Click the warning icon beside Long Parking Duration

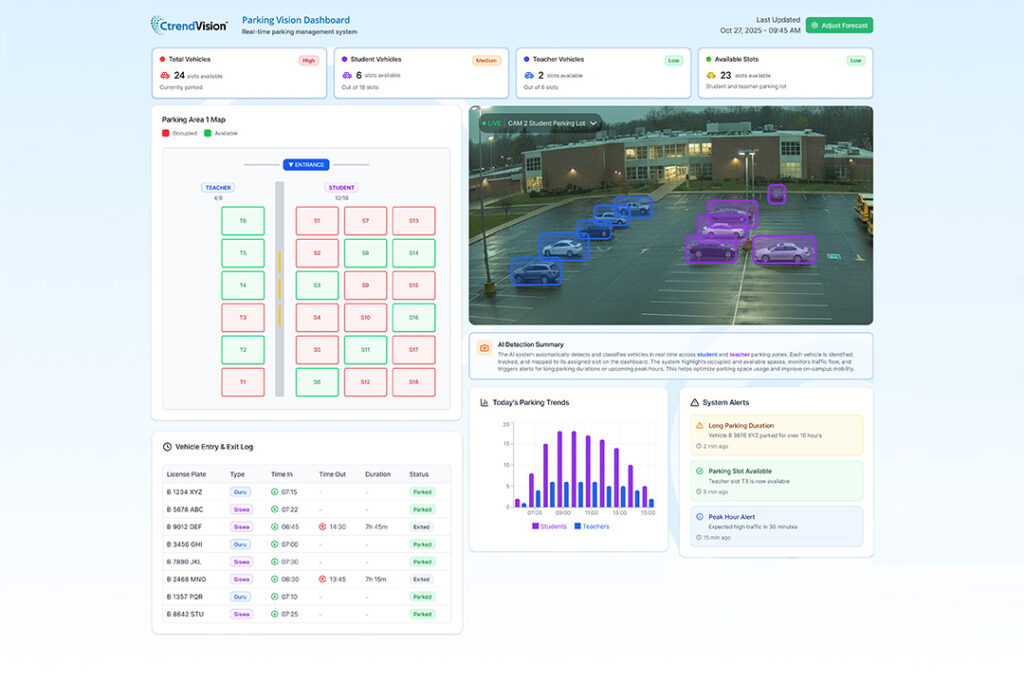pos(699,426)
